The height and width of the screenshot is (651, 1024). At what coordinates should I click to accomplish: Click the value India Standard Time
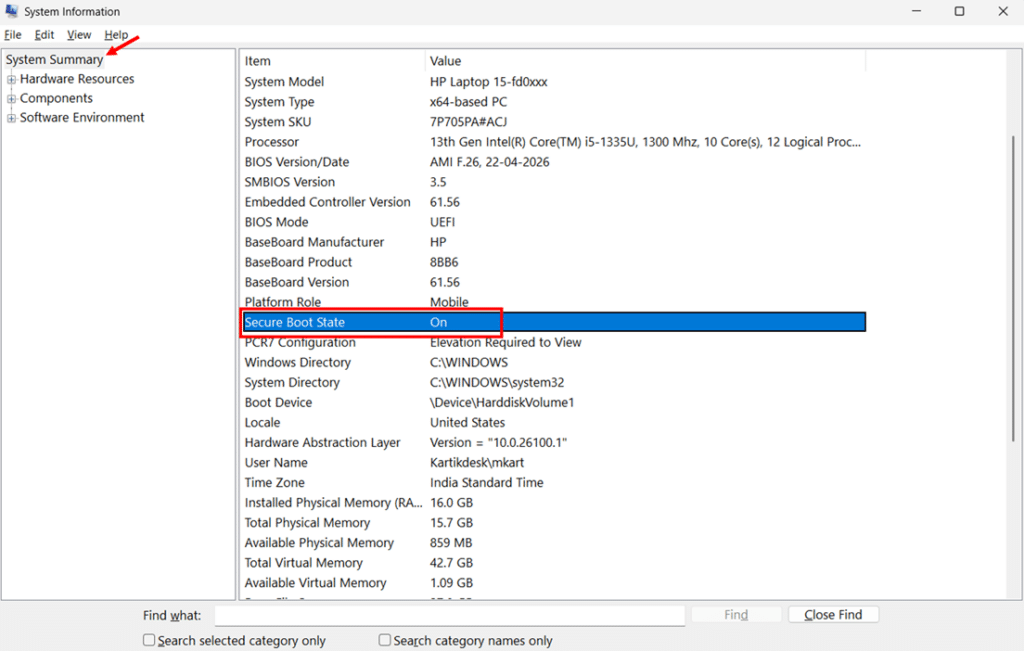487,483
